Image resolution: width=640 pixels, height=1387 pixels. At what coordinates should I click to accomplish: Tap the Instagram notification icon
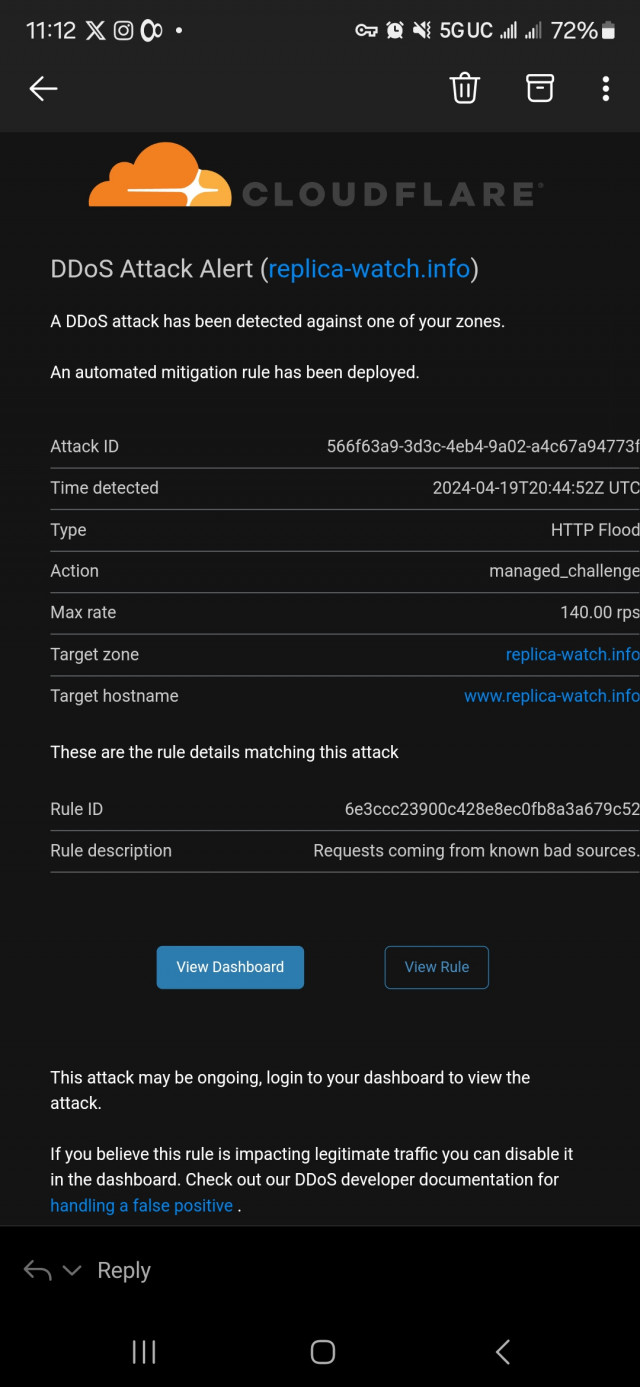(x=123, y=31)
